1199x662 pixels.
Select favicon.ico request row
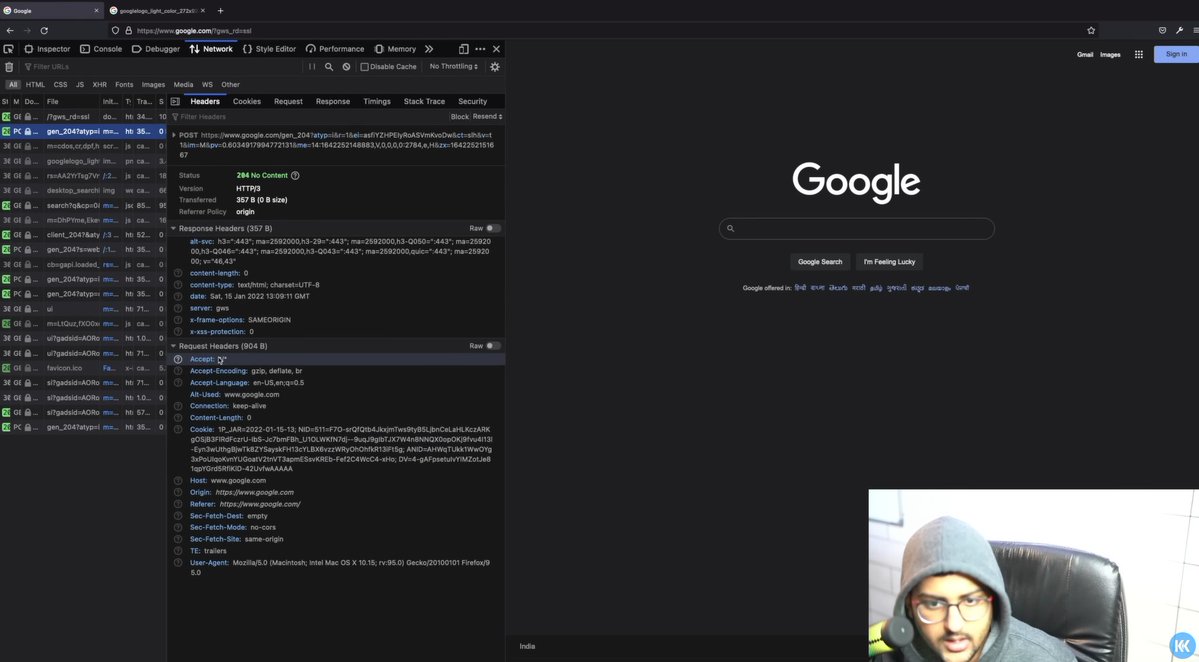click(x=83, y=368)
